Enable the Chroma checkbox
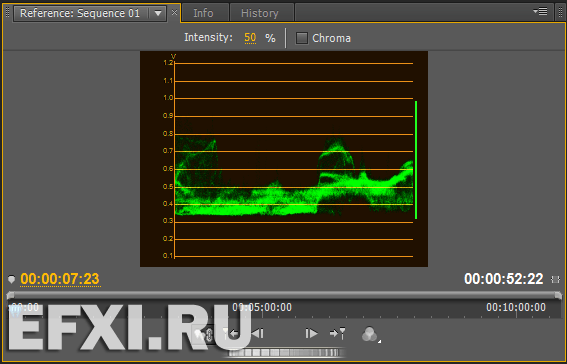The width and height of the screenshot is (567, 364). (x=302, y=38)
